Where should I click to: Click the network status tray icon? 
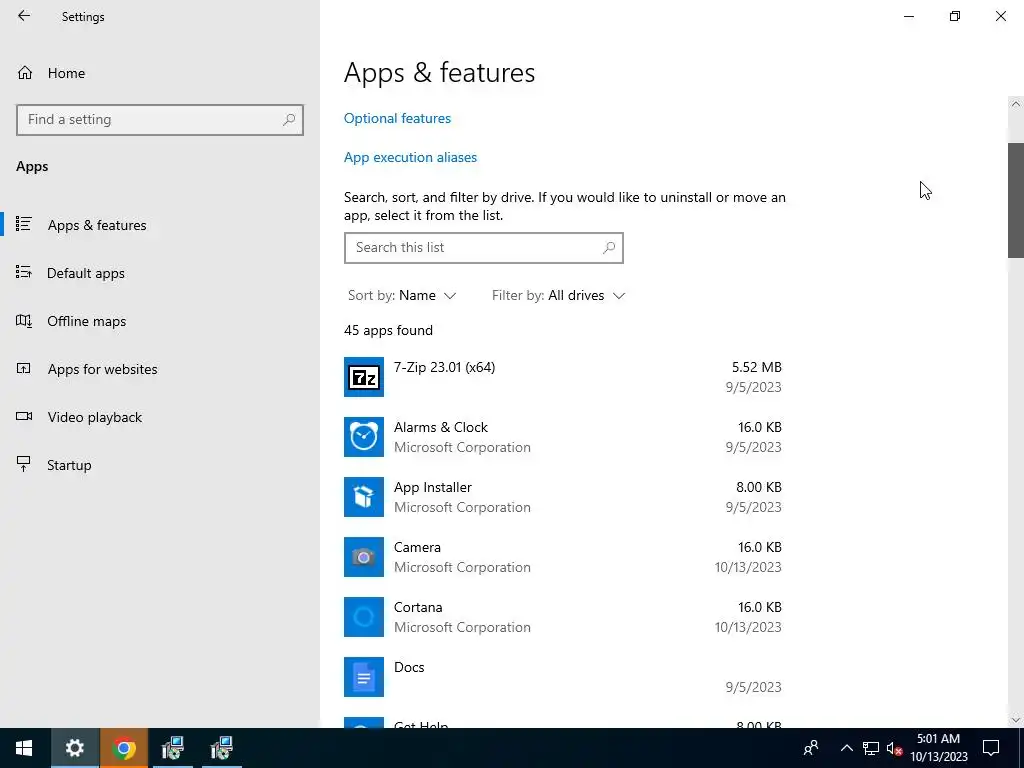coord(871,748)
